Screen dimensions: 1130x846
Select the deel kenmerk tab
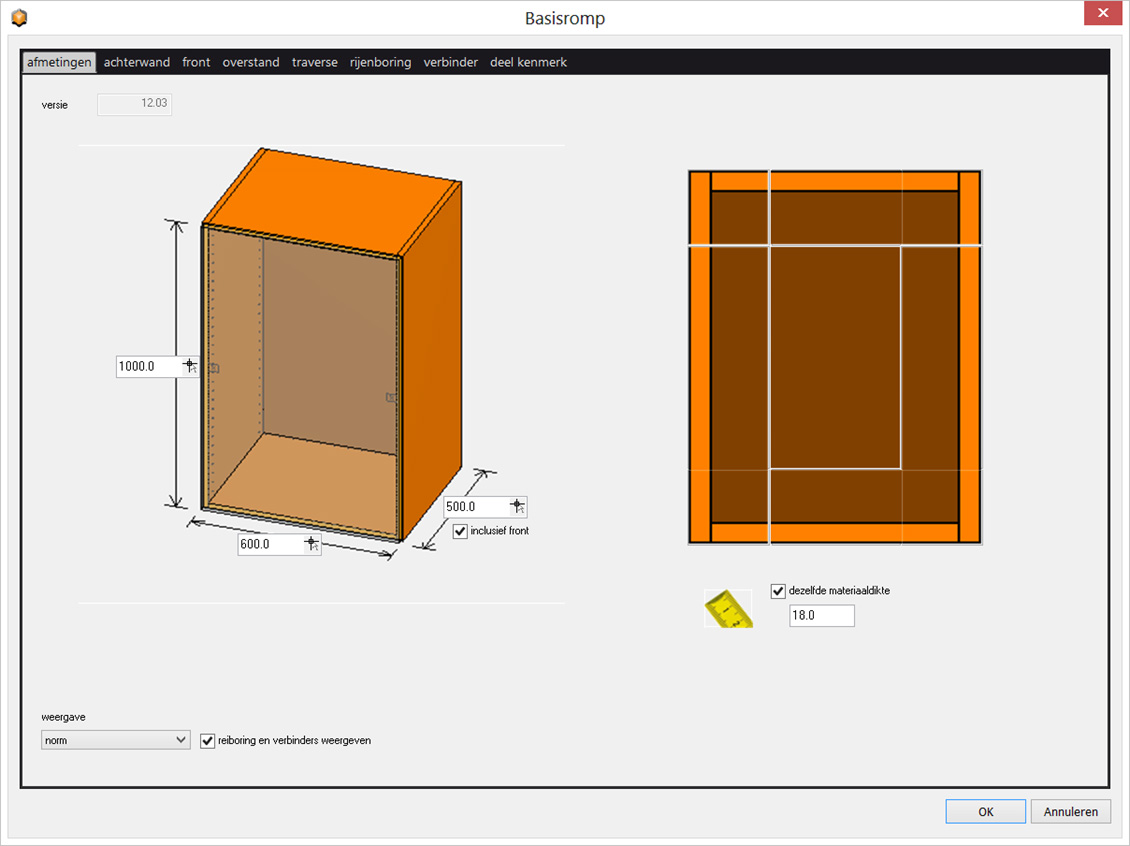(528, 61)
